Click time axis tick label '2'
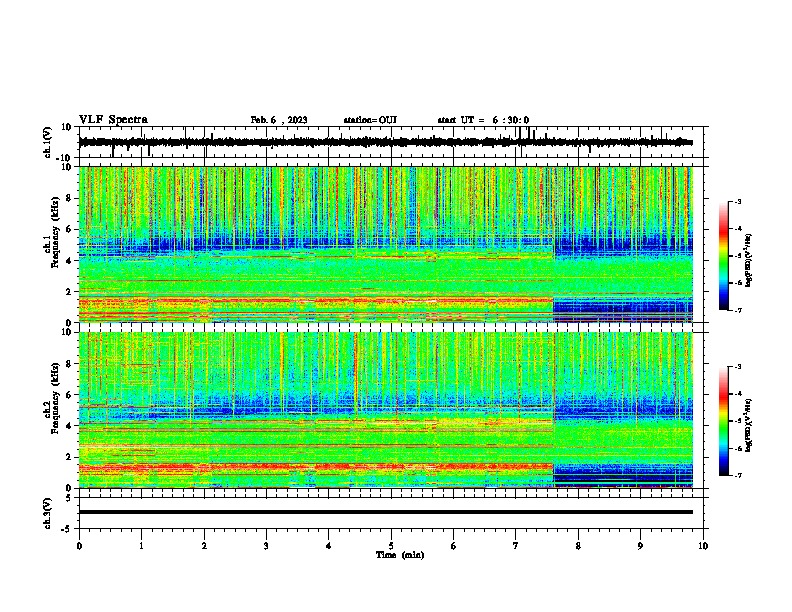The image size is (792, 612). (x=204, y=546)
